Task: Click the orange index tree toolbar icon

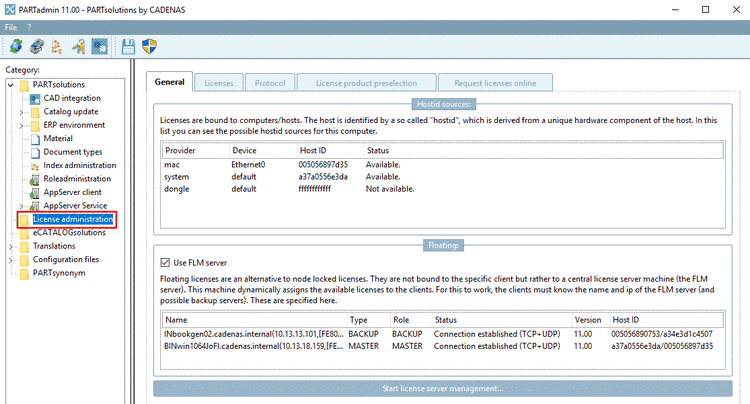Action: (x=57, y=47)
